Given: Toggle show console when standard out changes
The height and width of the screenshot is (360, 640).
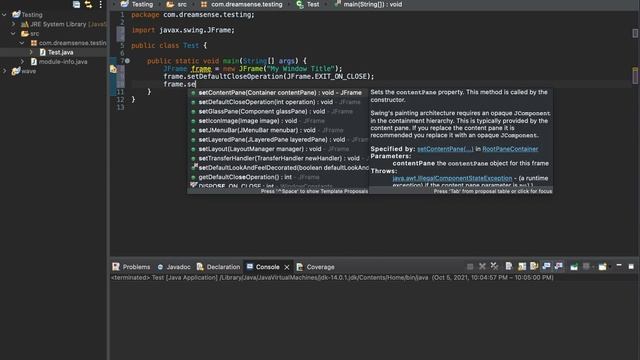Looking at the screenshot, I should tap(546, 267).
